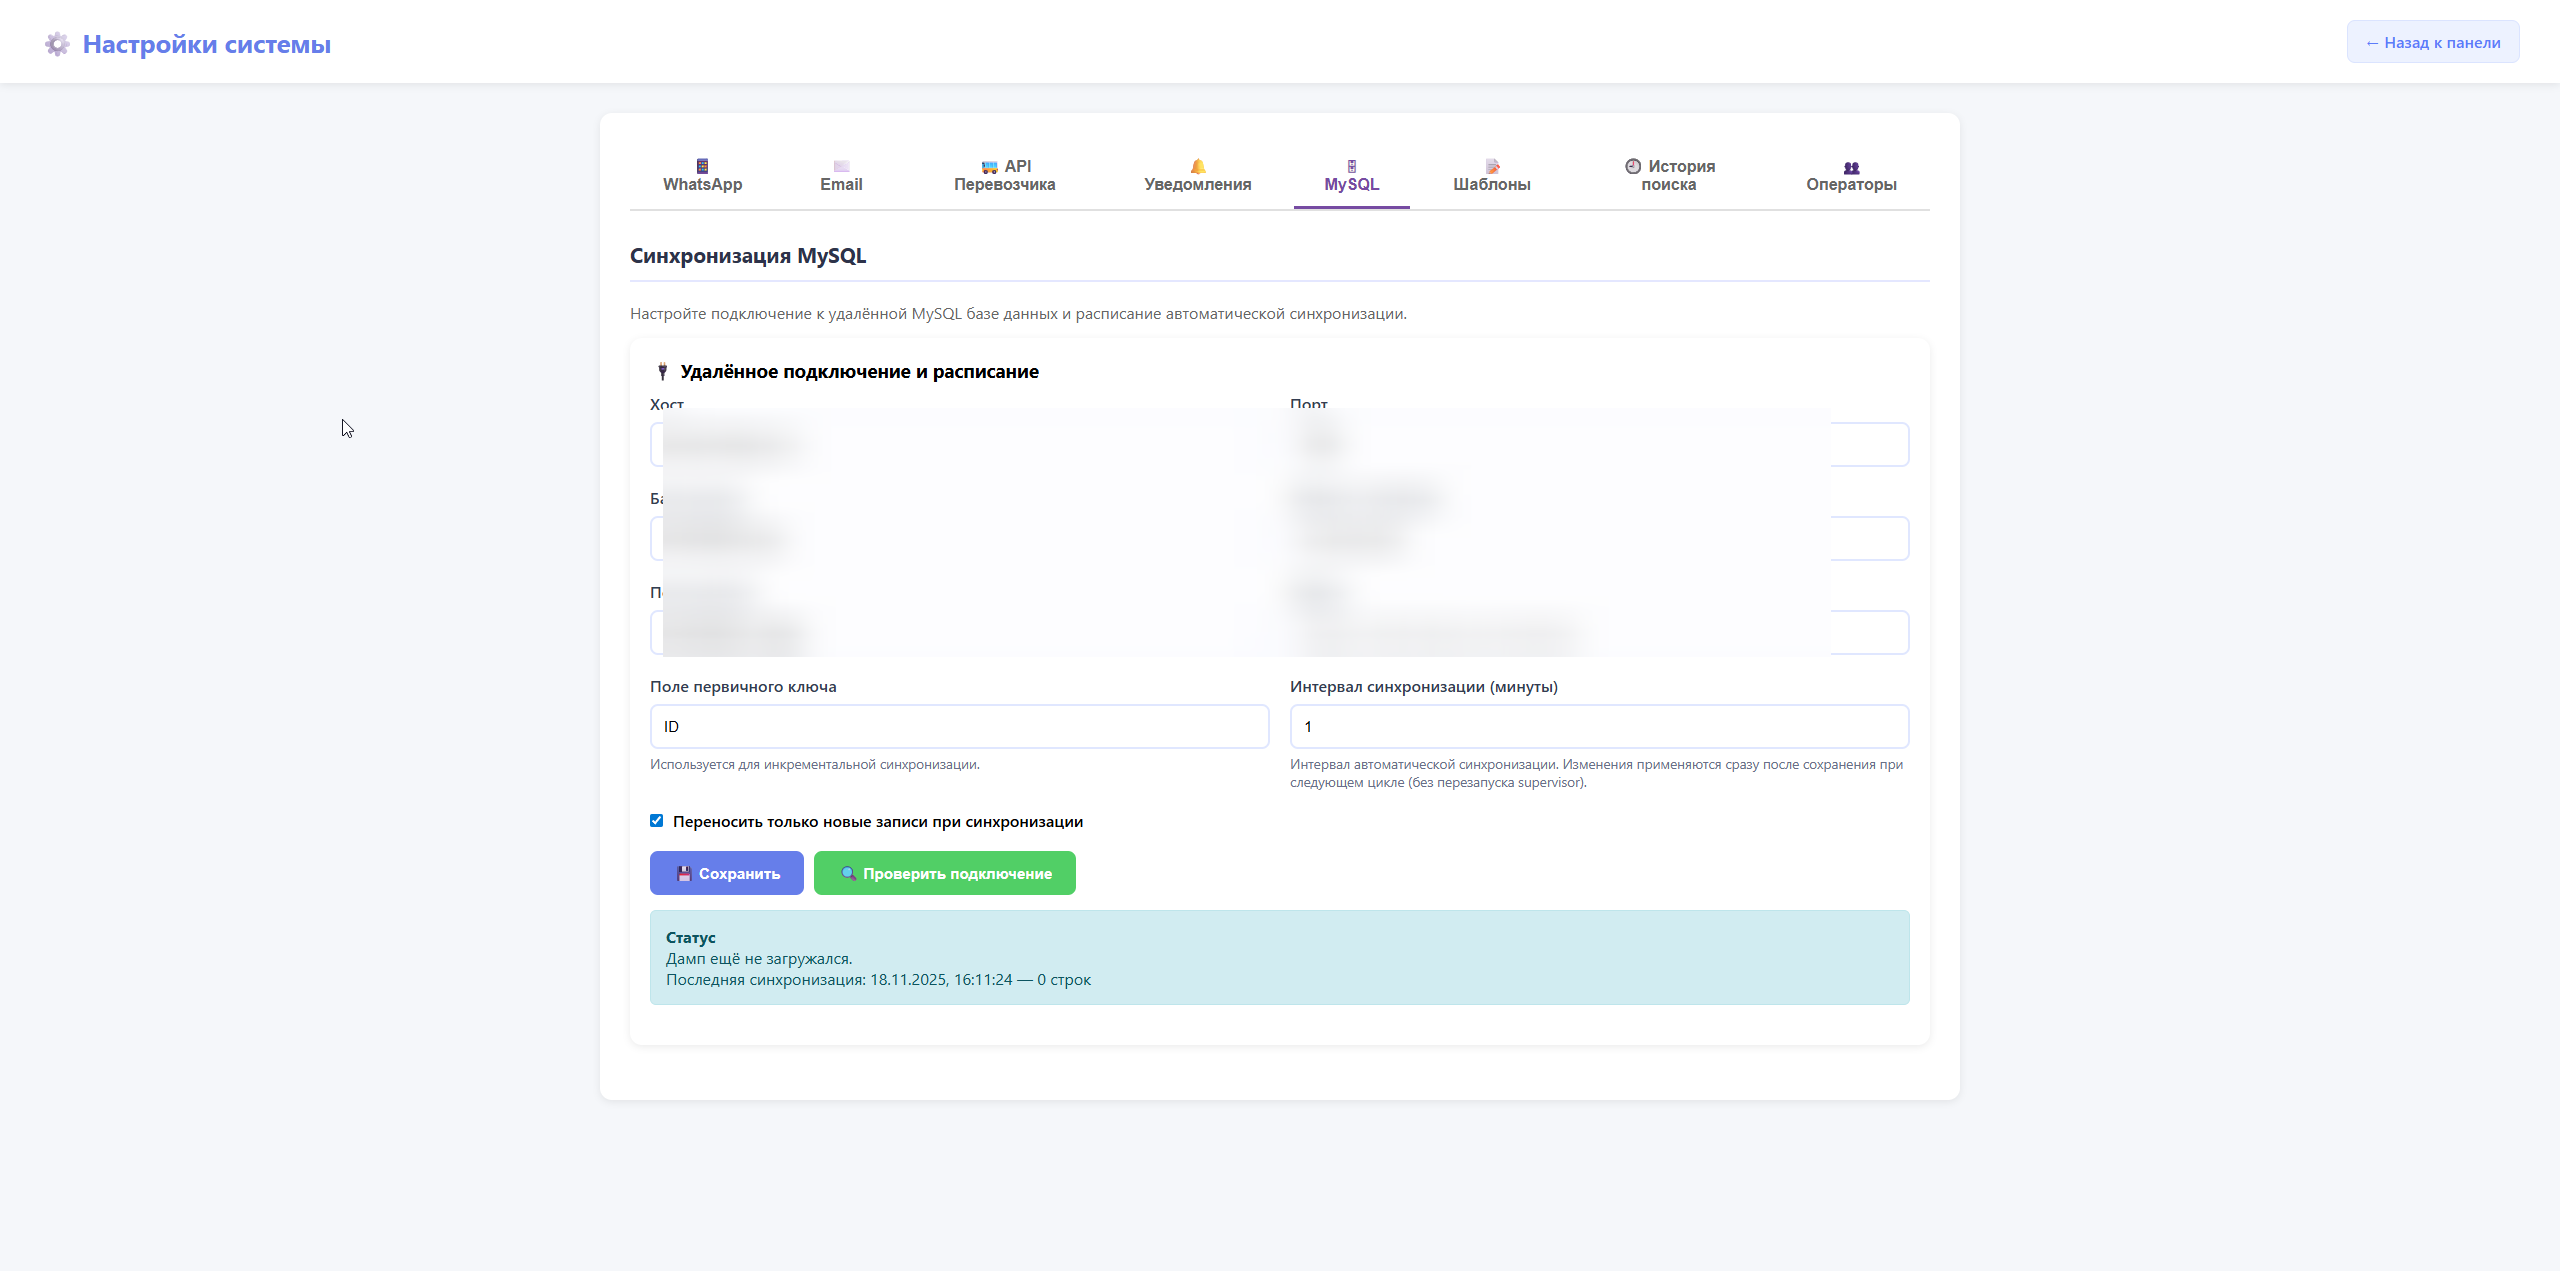Click the Уведомления bell icon
Viewport: 2560px width, 1271px height.
(x=1197, y=166)
